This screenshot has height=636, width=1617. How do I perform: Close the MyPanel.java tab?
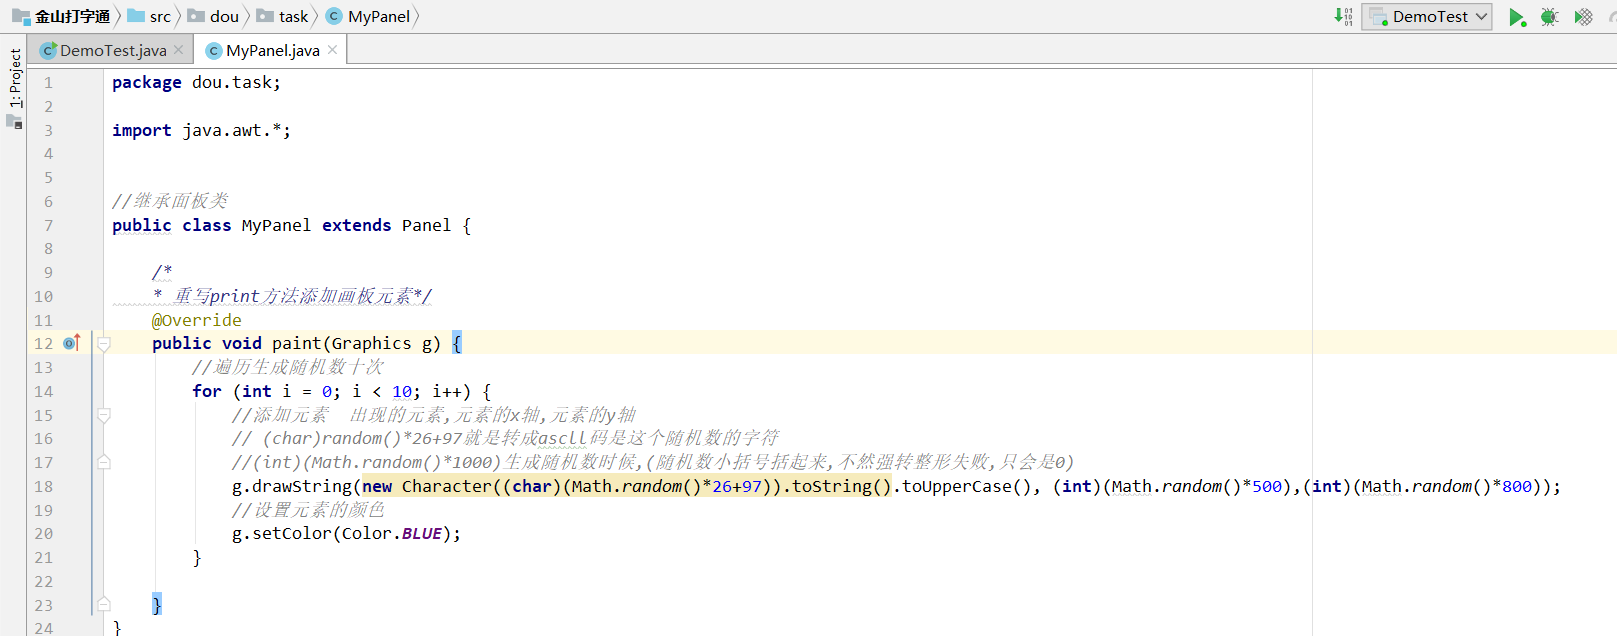(x=332, y=50)
